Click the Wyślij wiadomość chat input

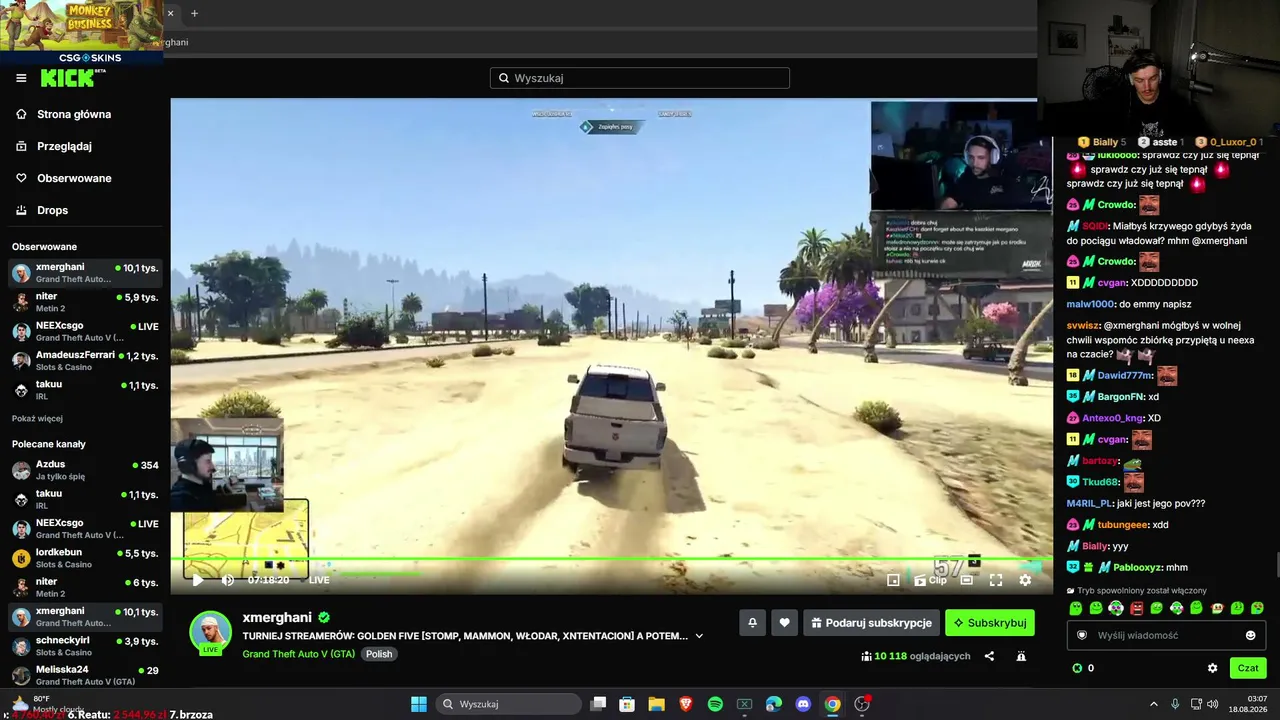tap(1166, 635)
